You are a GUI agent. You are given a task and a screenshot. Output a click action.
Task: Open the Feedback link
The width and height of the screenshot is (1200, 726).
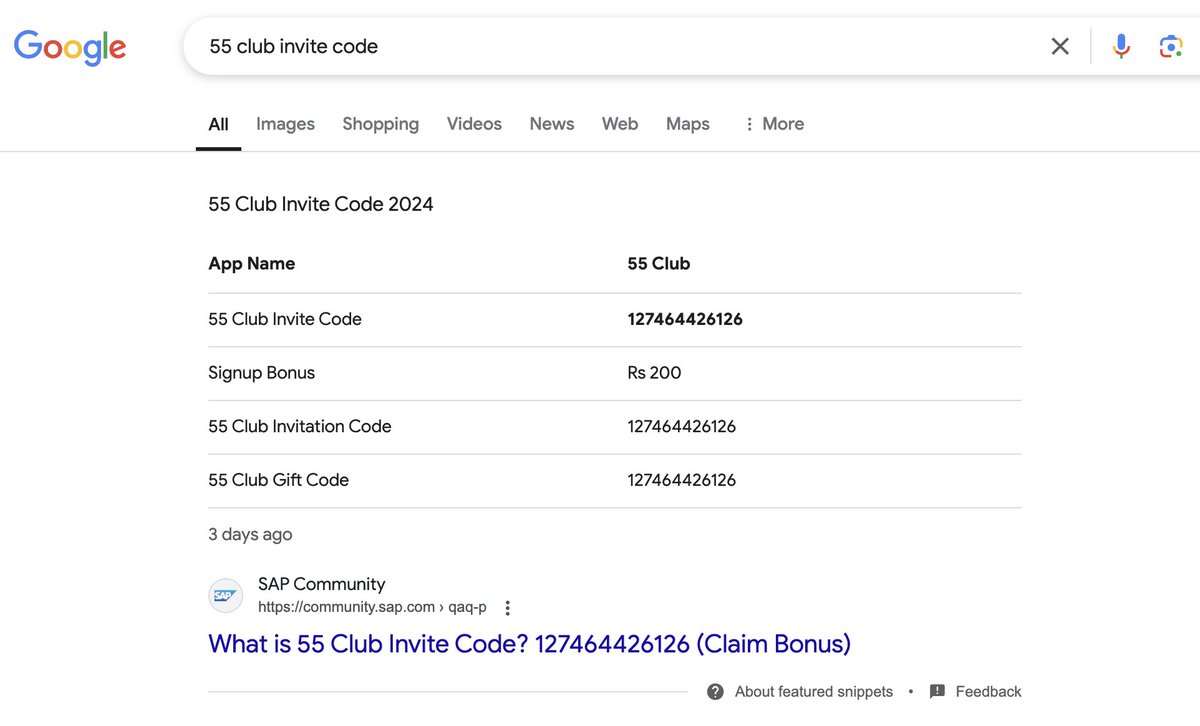tap(988, 692)
